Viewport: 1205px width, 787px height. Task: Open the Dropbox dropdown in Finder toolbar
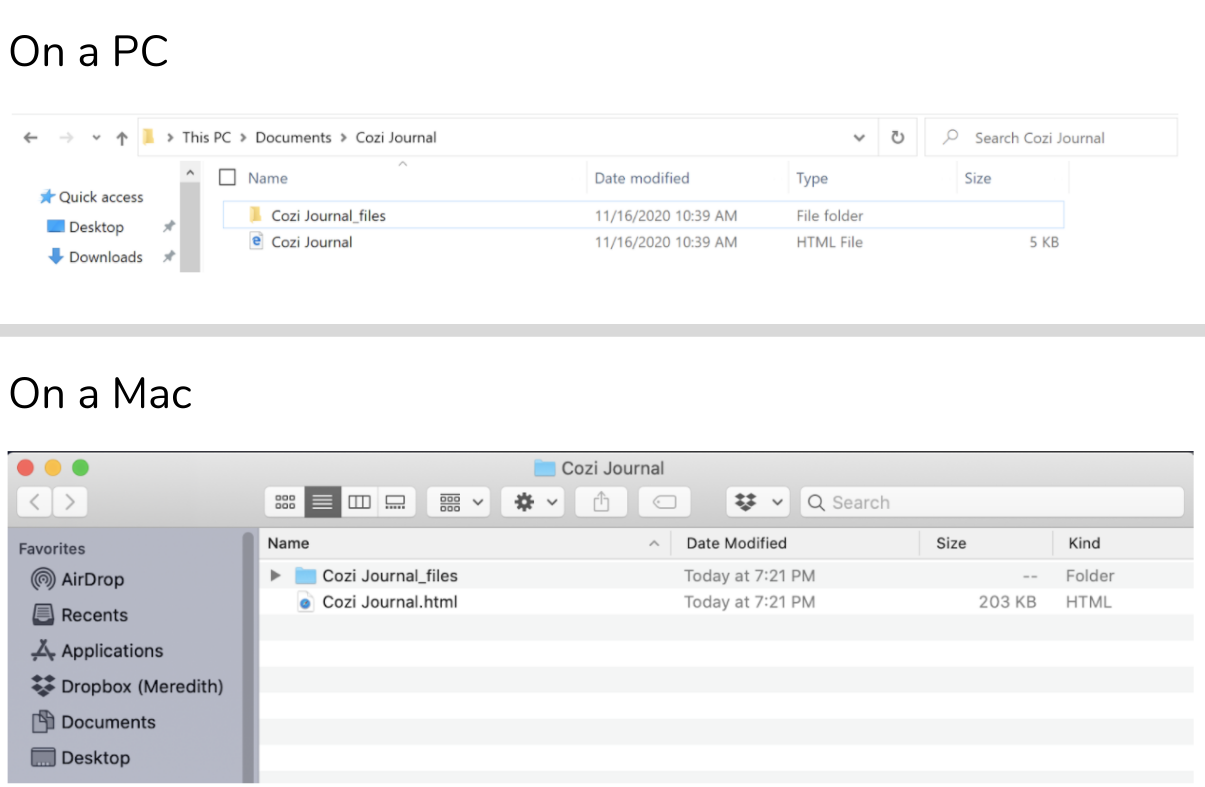click(759, 502)
